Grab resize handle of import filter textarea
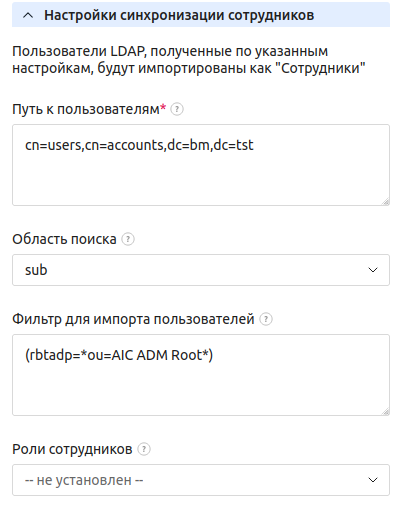Viewport: 407px width, 520px height. click(385, 411)
